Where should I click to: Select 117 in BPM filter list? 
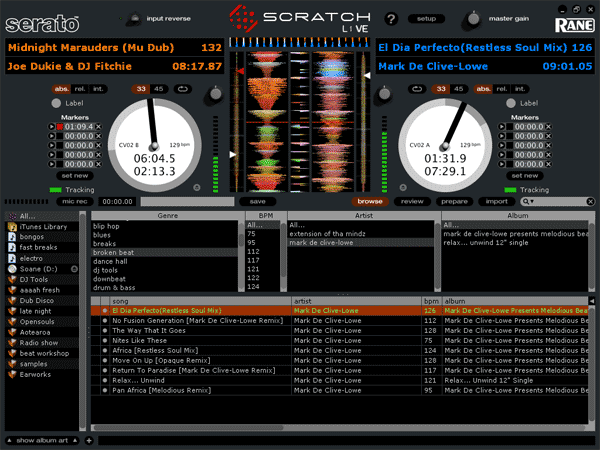tap(263, 261)
